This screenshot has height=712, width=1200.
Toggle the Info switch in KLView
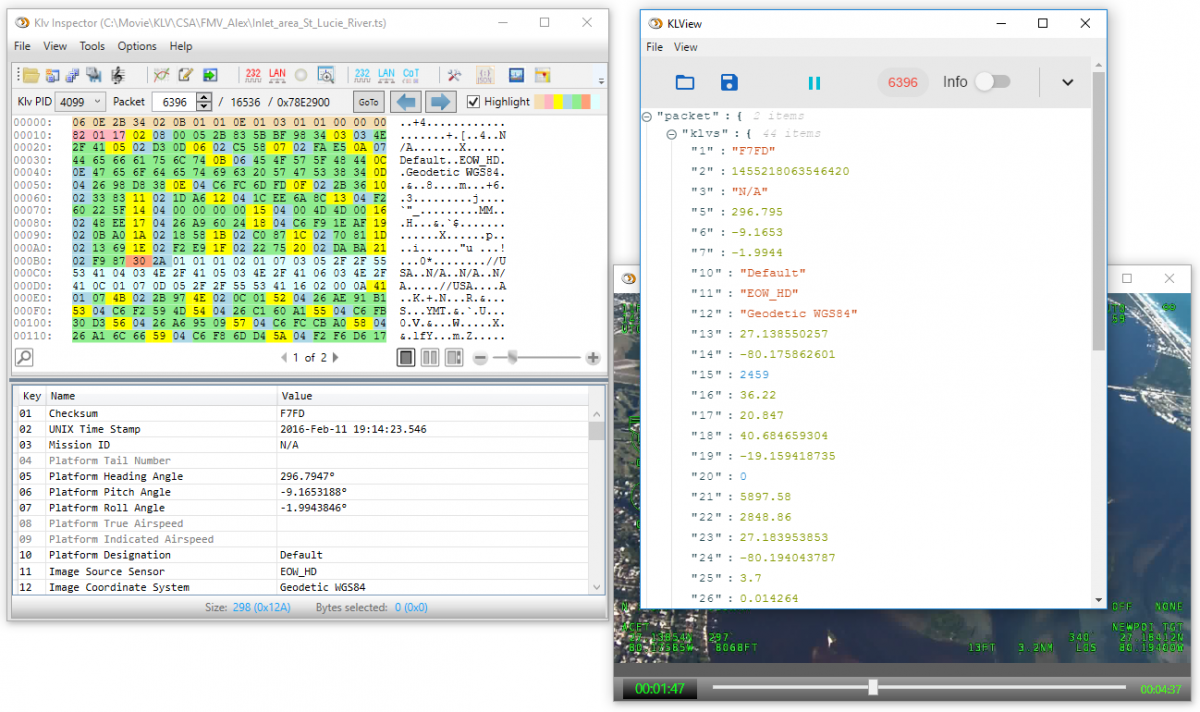pos(990,82)
